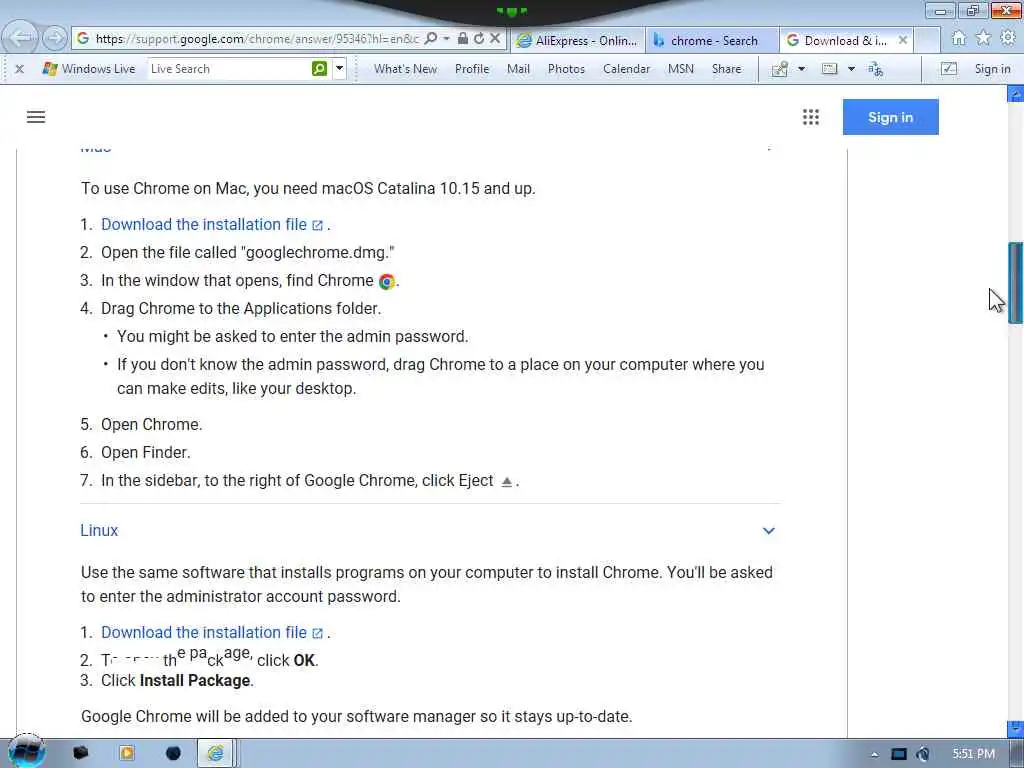Open Favorites with the star icon

pyautogui.click(x=984, y=39)
